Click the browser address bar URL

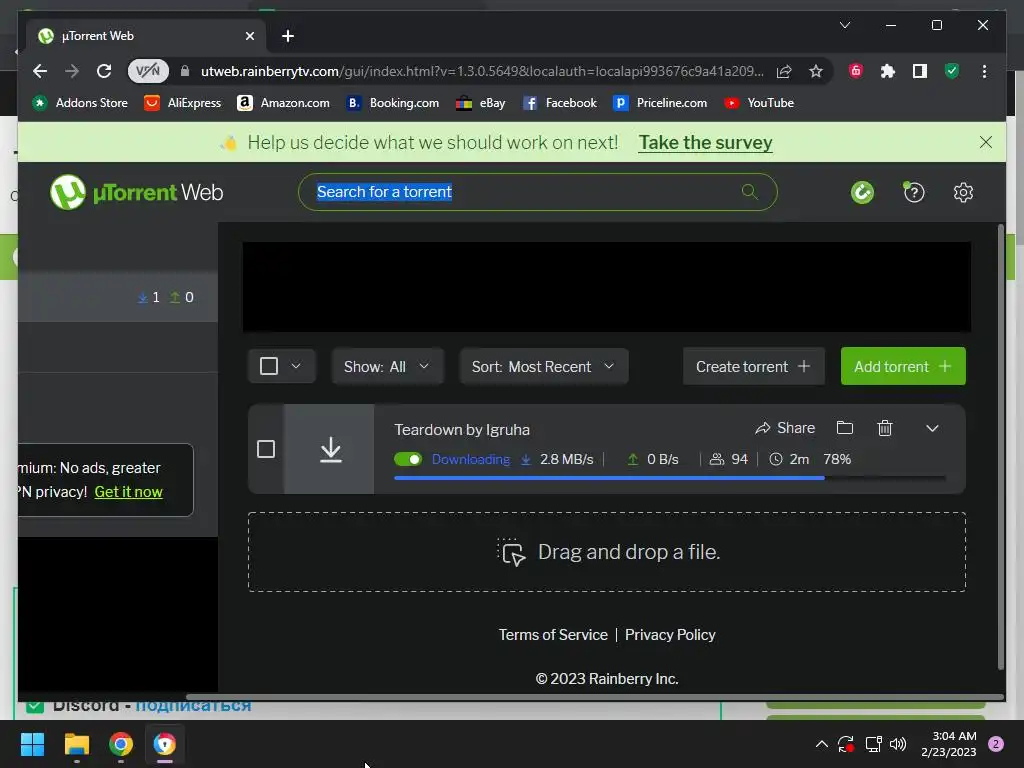click(482, 71)
